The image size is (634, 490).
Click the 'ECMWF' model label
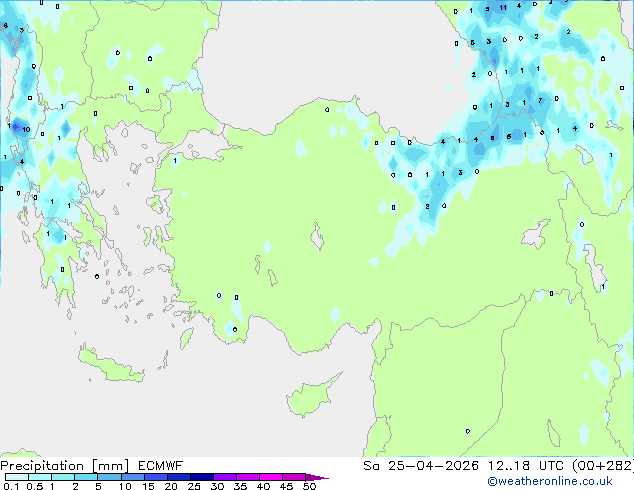161,466
